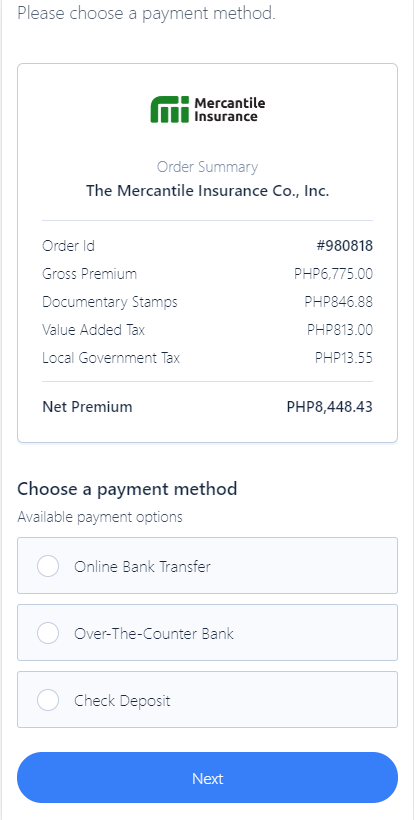Screen dimensions: 414x820
Task: Click the Net Premium amount PHP8,448.43
Action: [330, 407]
